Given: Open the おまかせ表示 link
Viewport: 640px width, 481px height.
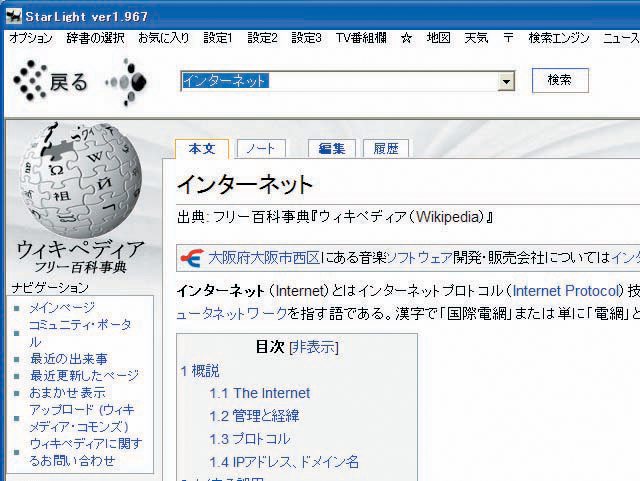Looking at the screenshot, I should click(x=67, y=393).
